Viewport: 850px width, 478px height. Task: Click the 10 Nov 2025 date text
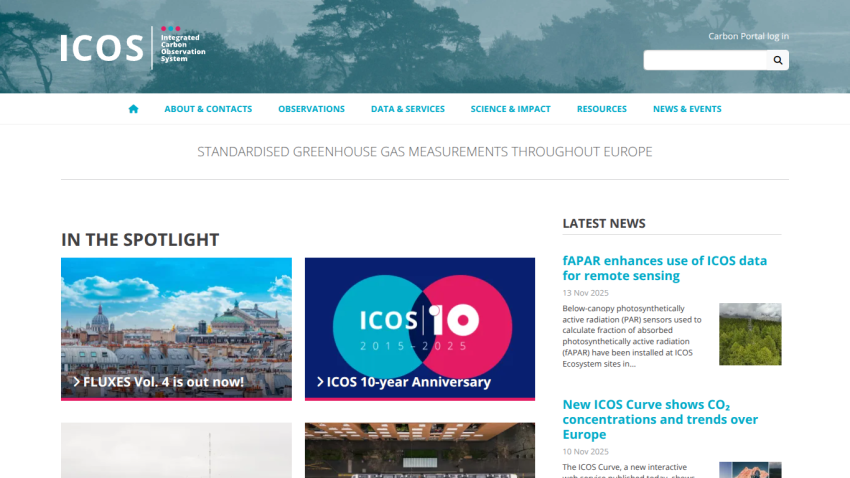tap(585, 451)
